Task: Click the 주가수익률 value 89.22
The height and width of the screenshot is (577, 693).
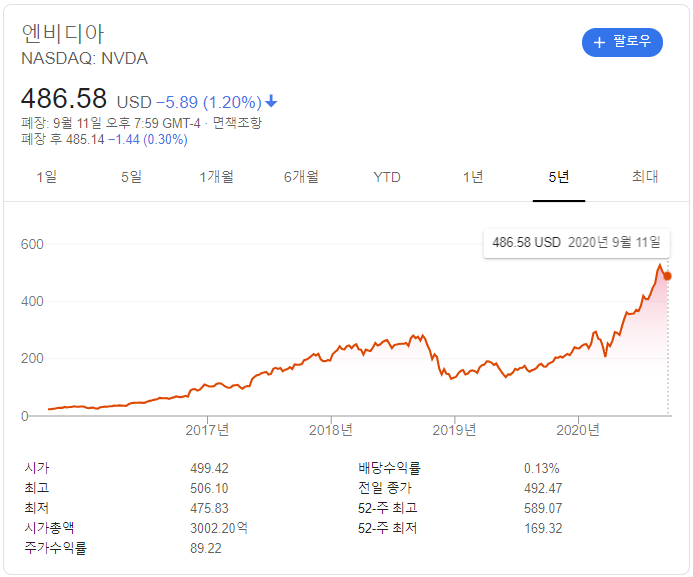Action: [x=206, y=548]
